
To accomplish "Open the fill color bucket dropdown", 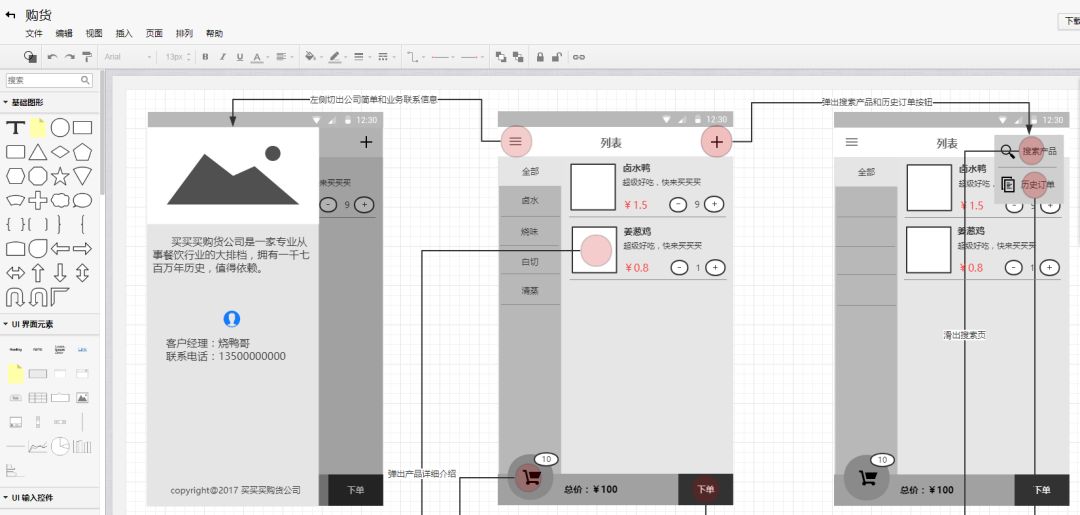I will coord(312,57).
